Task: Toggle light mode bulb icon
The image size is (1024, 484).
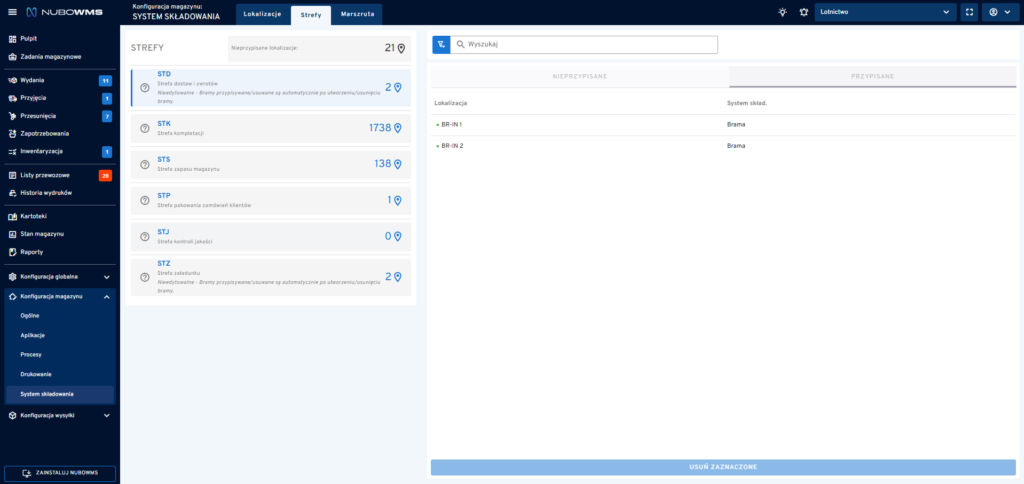Action: pyautogui.click(x=782, y=12)
